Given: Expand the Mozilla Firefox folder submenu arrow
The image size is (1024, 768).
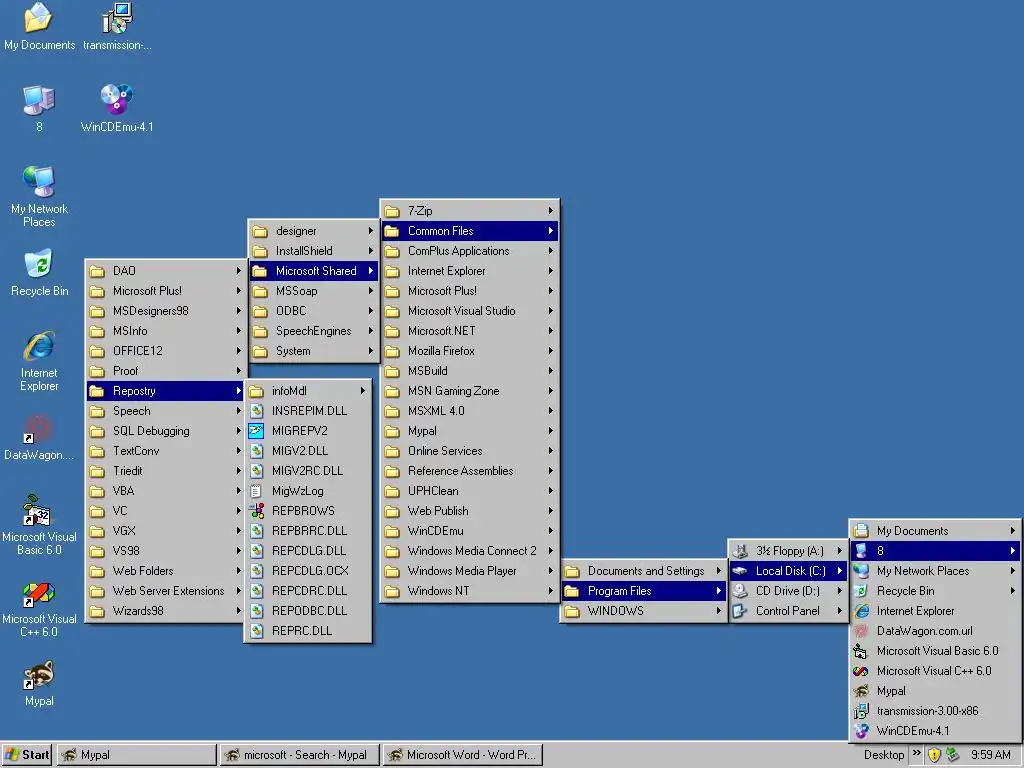Looking at the screenshot, I should click(551, 351).
